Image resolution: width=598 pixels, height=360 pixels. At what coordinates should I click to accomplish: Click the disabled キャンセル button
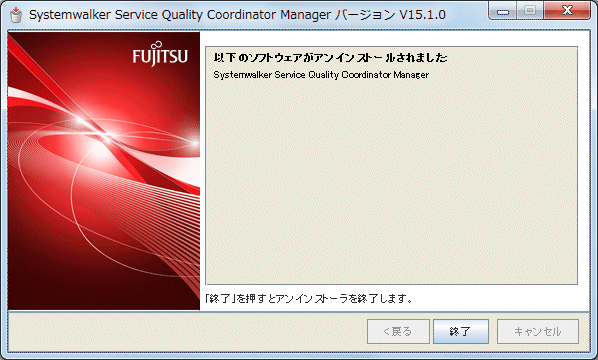(x=538, y=331)
